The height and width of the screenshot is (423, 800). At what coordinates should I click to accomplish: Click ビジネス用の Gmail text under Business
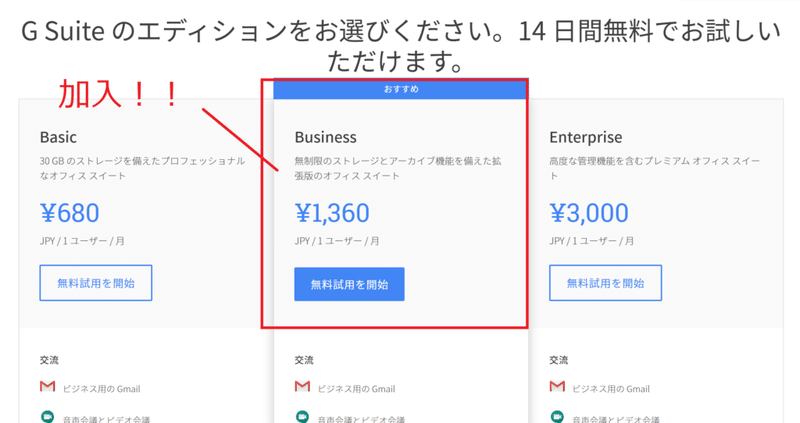[x=358, y=389]
